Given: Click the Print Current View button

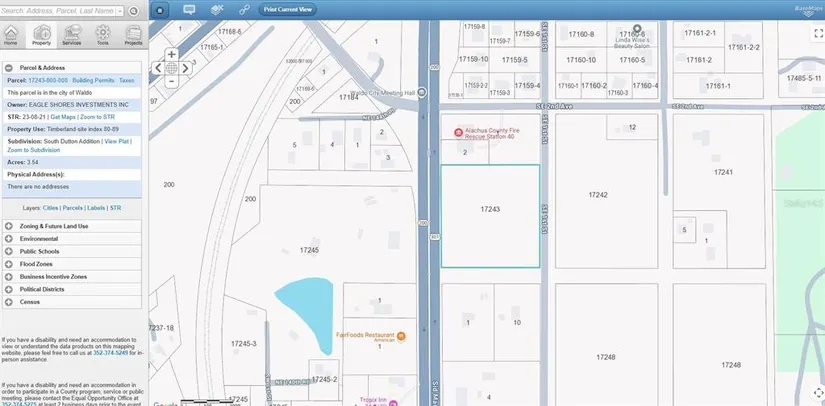Looking at the screenshot, I should pos(287,9).
